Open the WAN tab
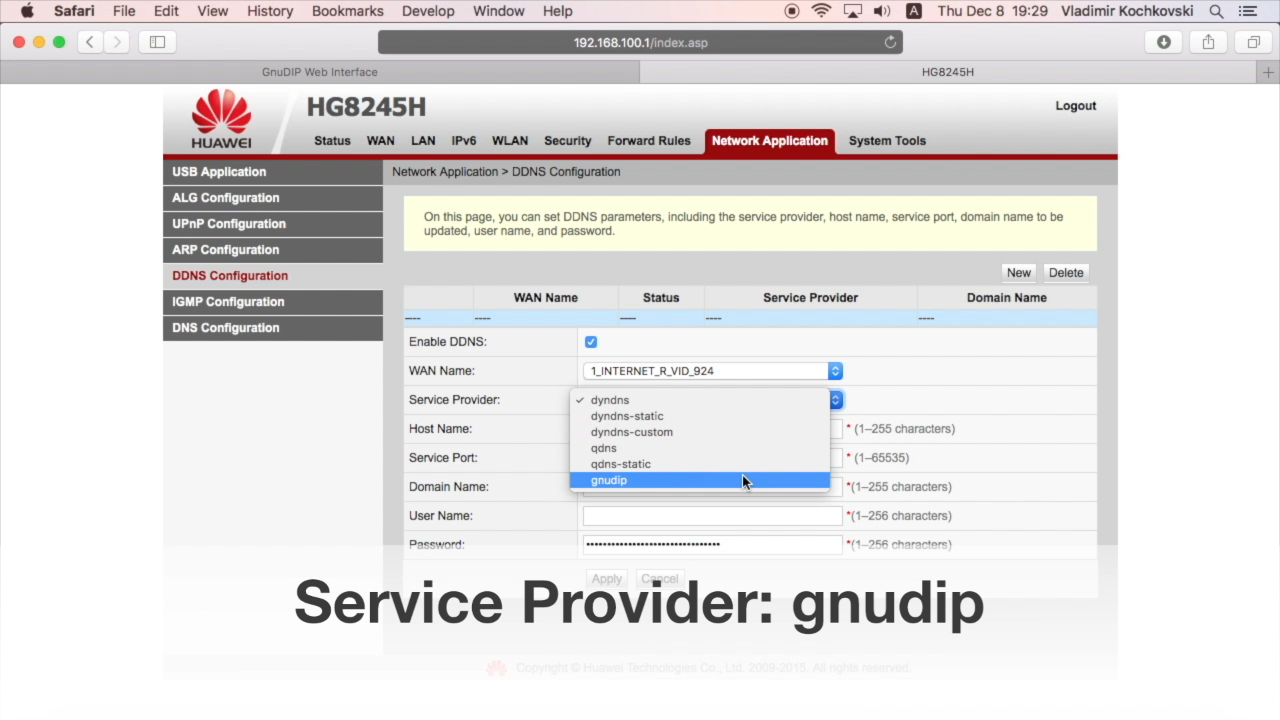Viewport: 1280px width, 720px height. [x=380, y=141]
